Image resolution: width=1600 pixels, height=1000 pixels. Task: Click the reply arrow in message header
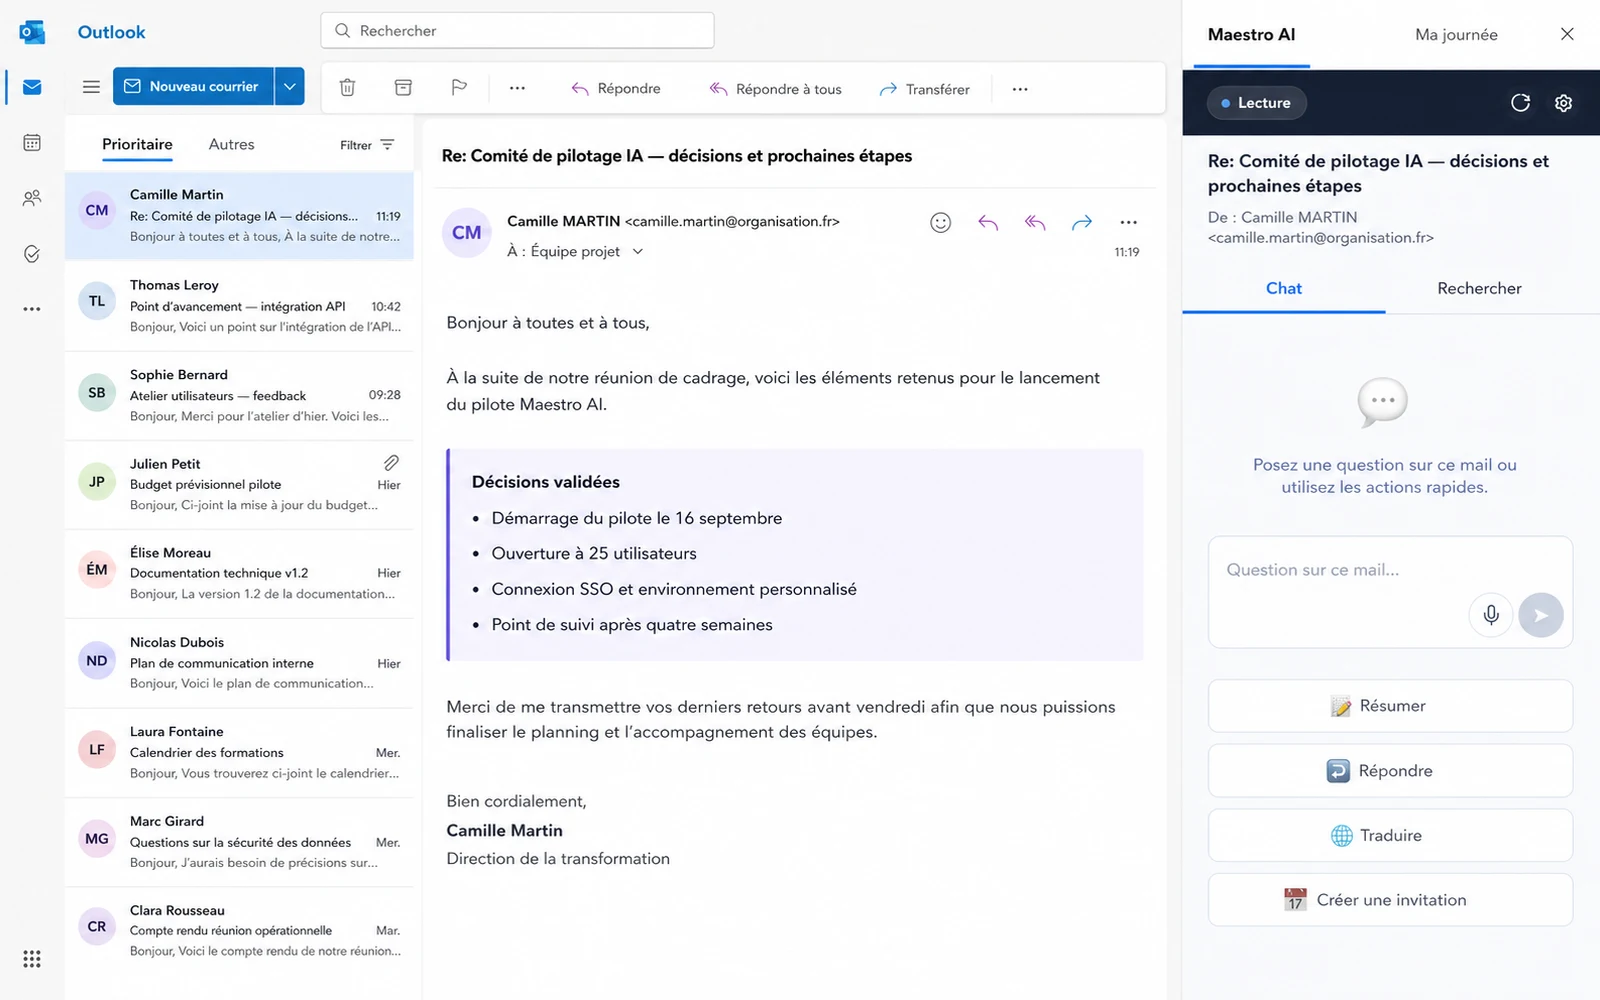point(988,222)
